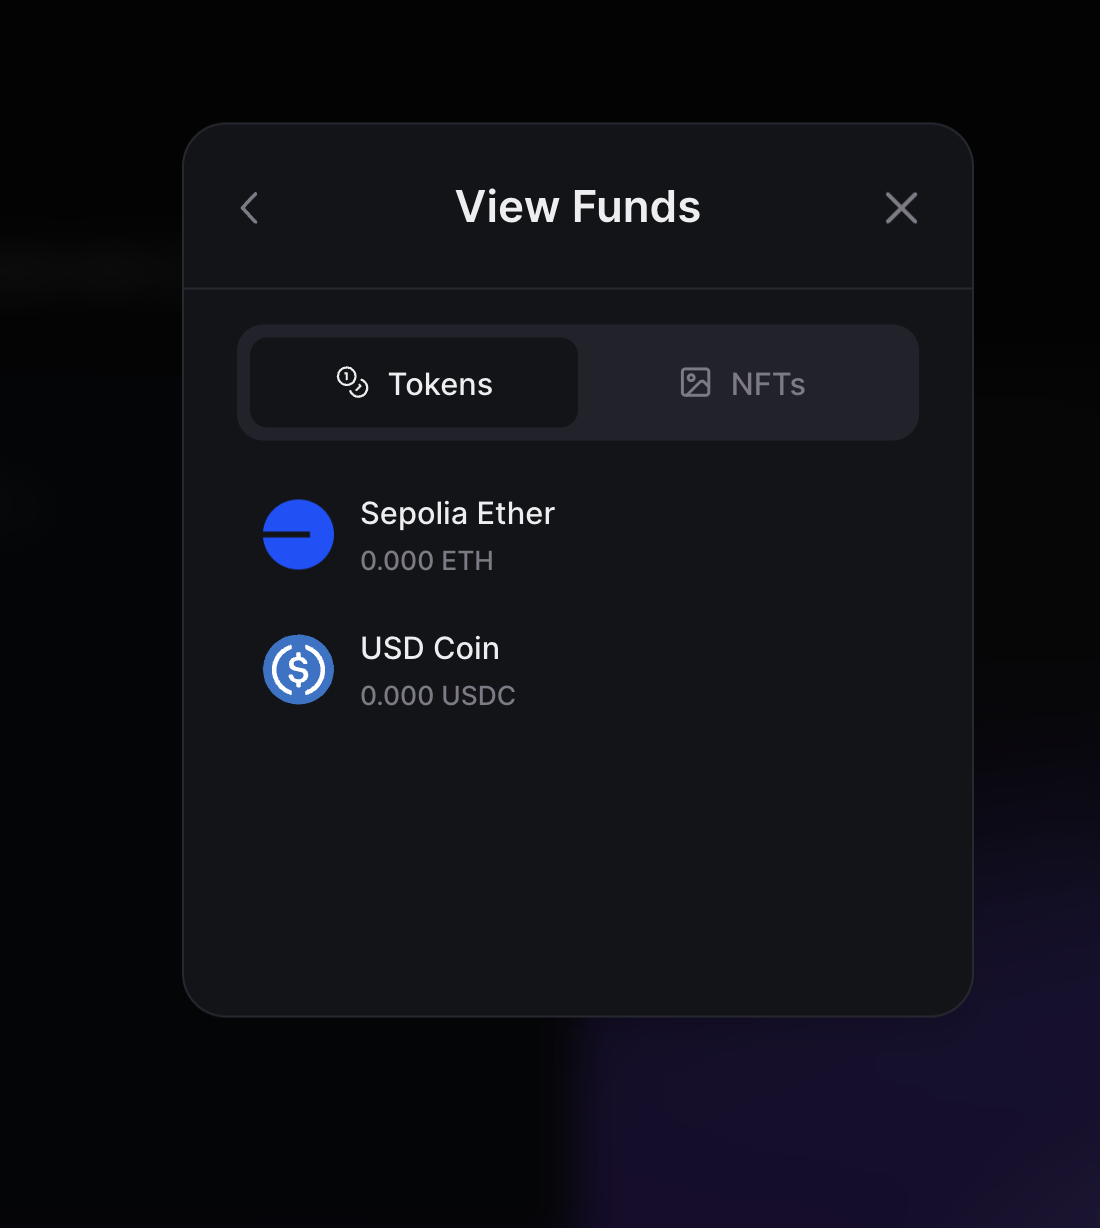Open the NFTs tab
1100x1228 pixels.
tap(742, 383)
